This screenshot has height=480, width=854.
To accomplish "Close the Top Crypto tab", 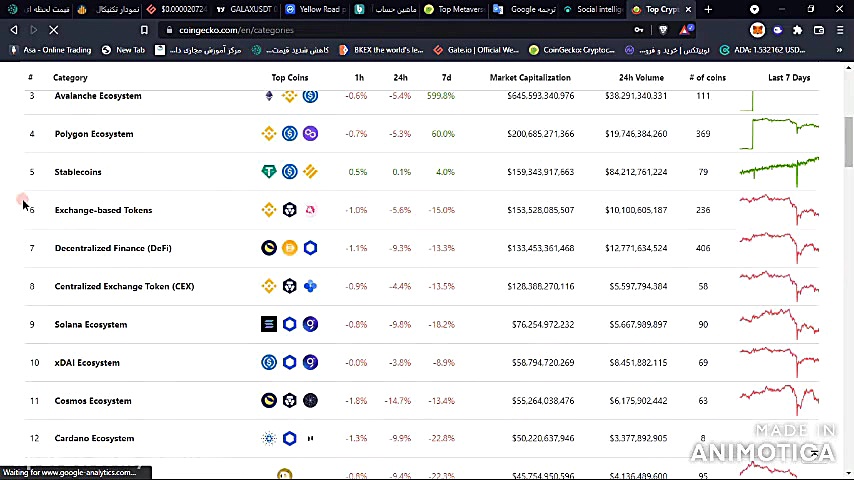I will [x=688, y=9].
